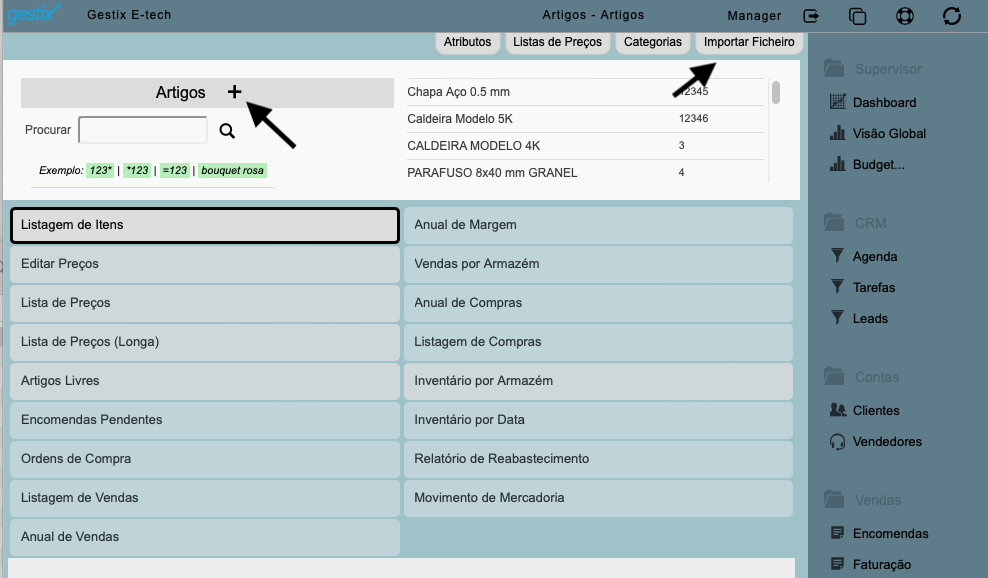Open the duplicate windows icon in header
The width and height of the screenshot is (988, 578).
pos(858,15)
